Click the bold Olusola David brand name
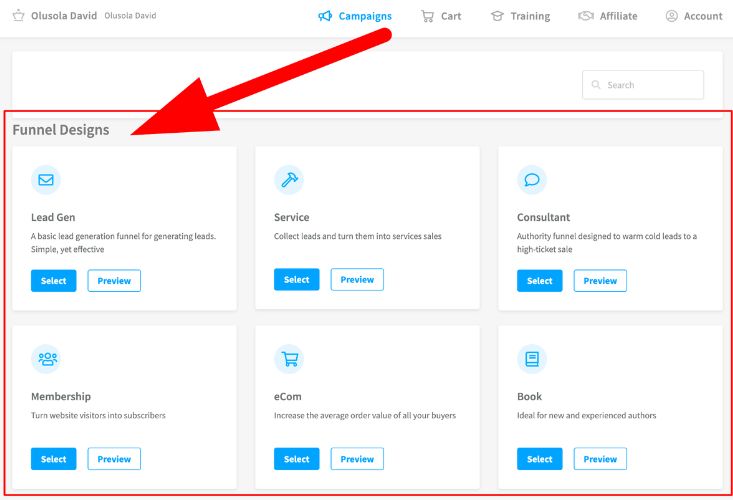 tap(64, 16)
